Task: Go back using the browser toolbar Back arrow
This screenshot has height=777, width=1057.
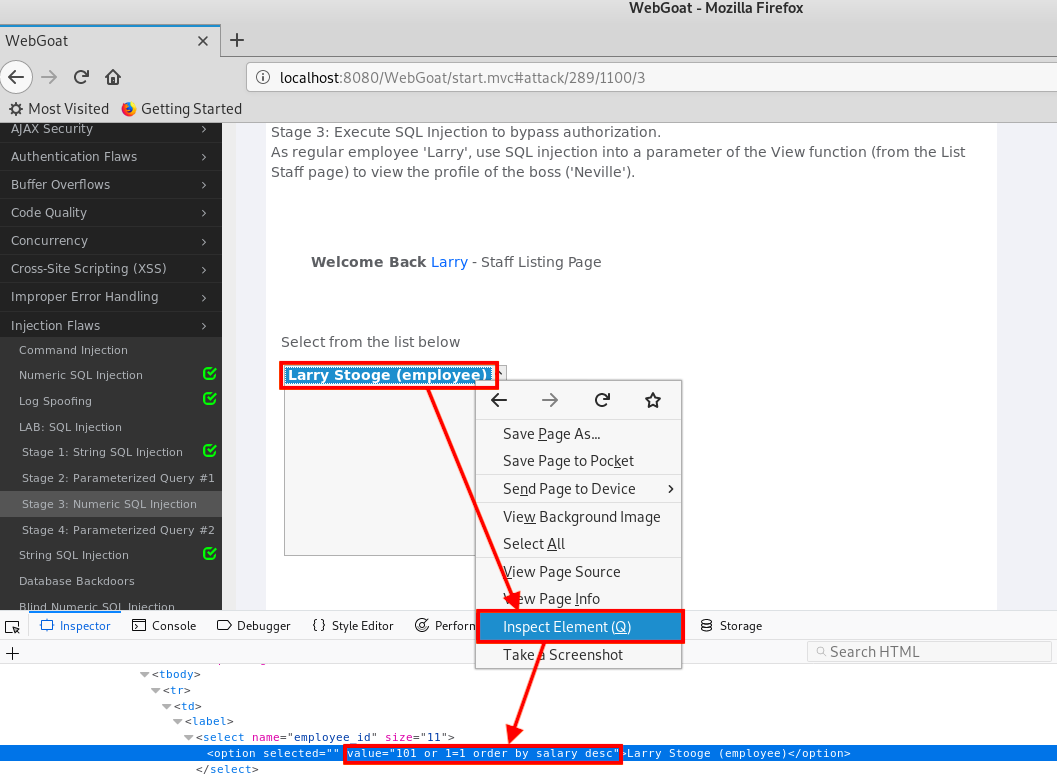Action: tap(16, 77)
